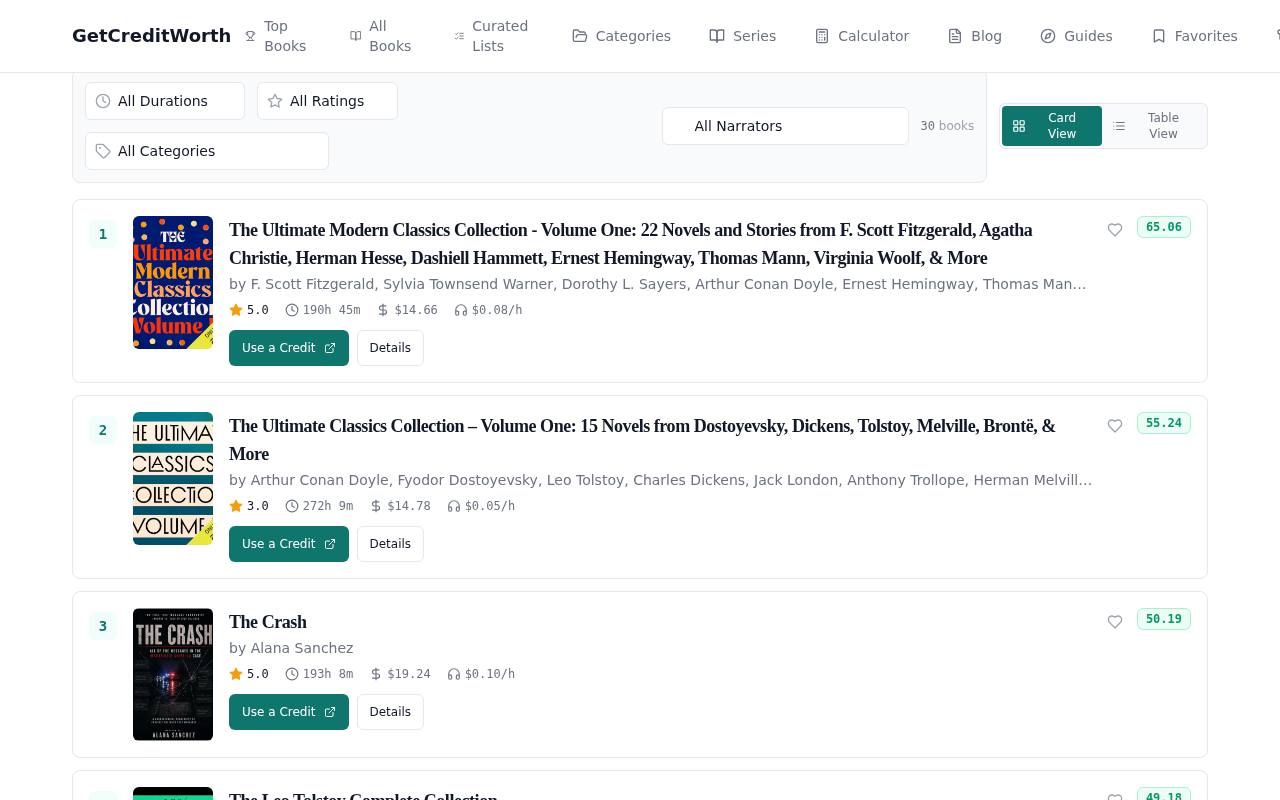Open The Crash title link
The image size is (1280, 800).
tap(268, 622)
